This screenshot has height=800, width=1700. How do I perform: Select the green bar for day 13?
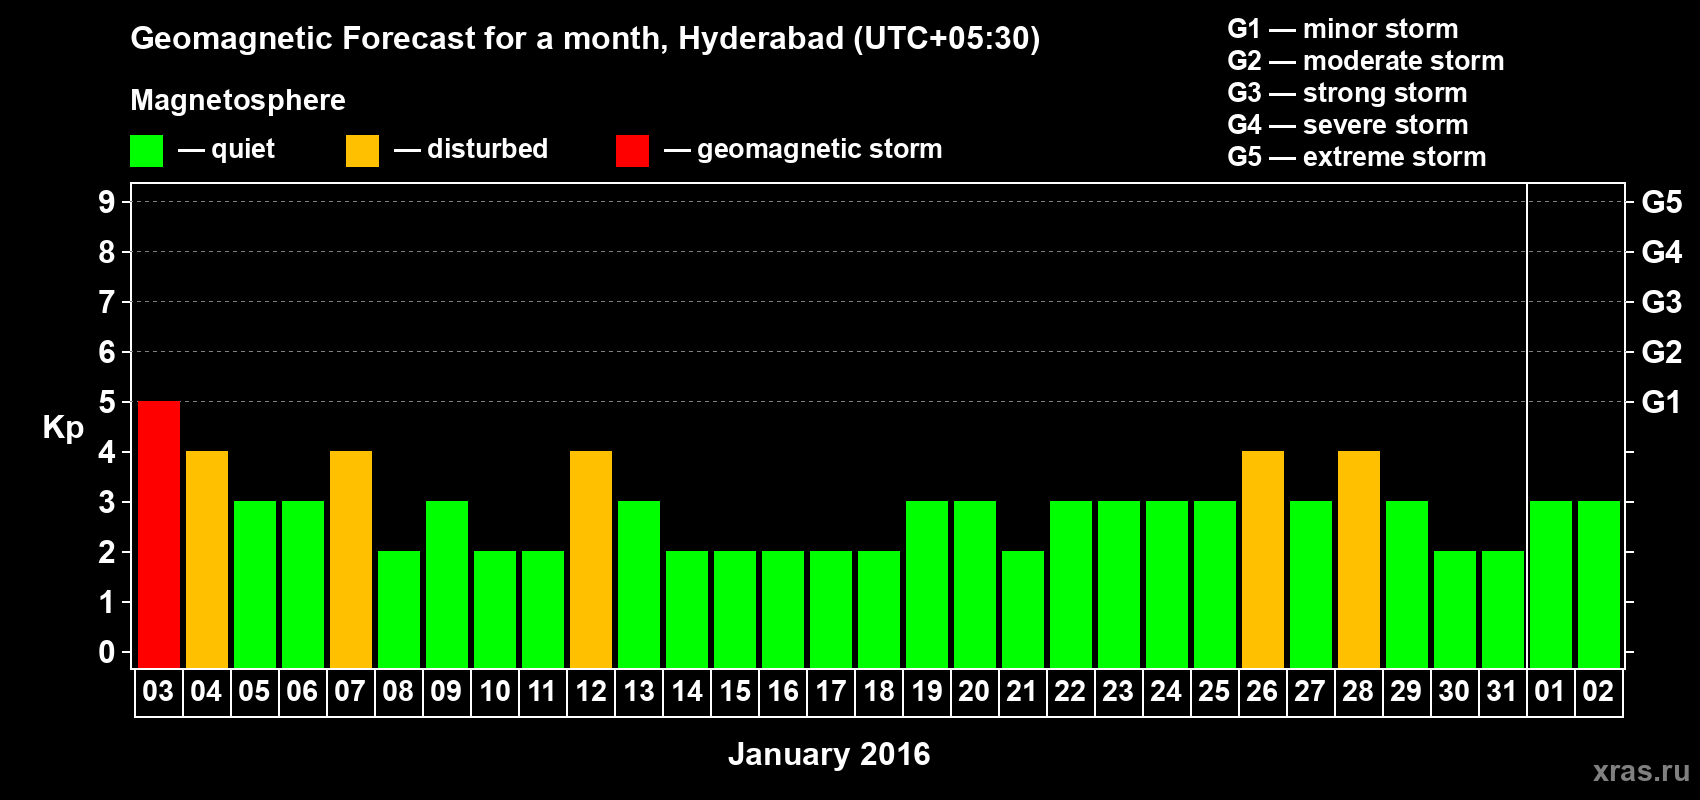(x=639, y=584)
